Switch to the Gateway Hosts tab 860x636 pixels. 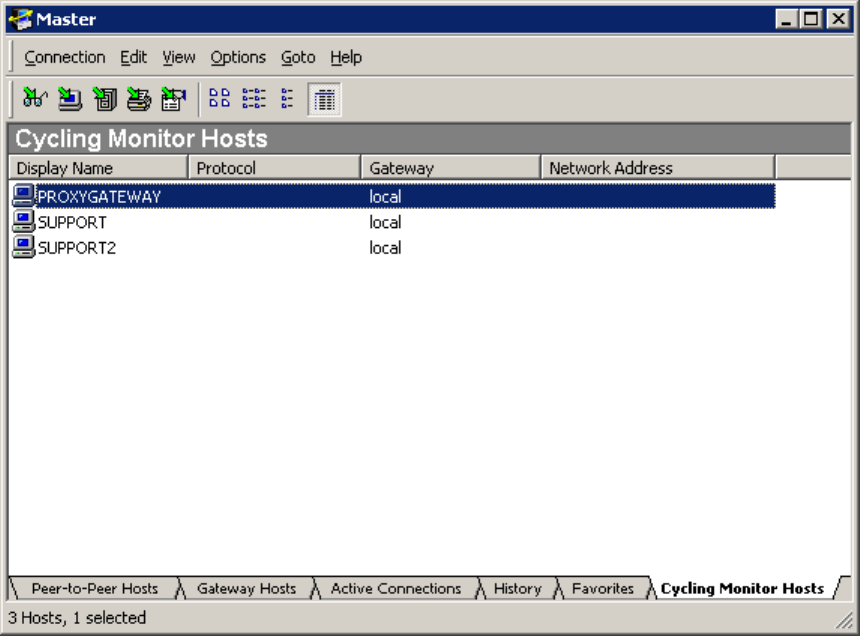[246, 588]
